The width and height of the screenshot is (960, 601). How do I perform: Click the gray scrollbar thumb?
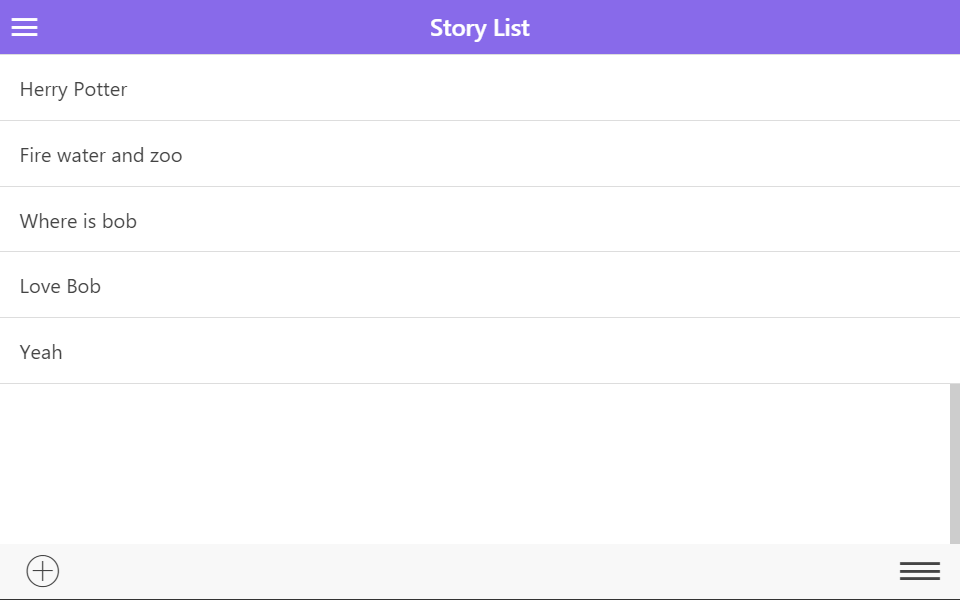click(954, 463)
